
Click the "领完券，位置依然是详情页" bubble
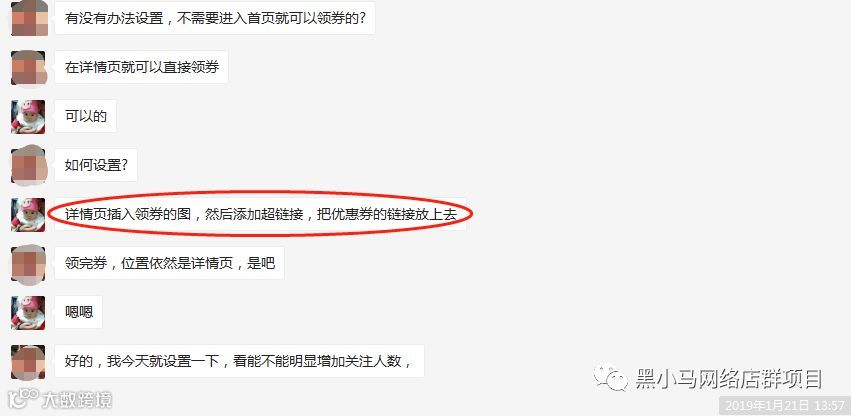[x=169, y=263]
